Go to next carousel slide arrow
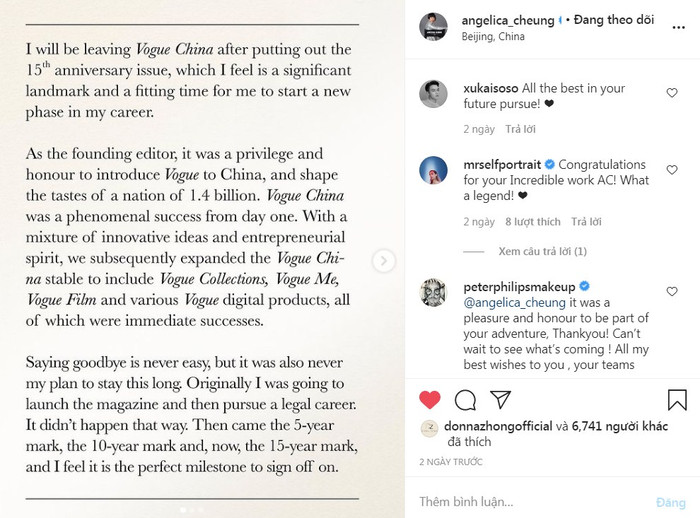This screenshot has width=700, height=518. tap(383, 261)
